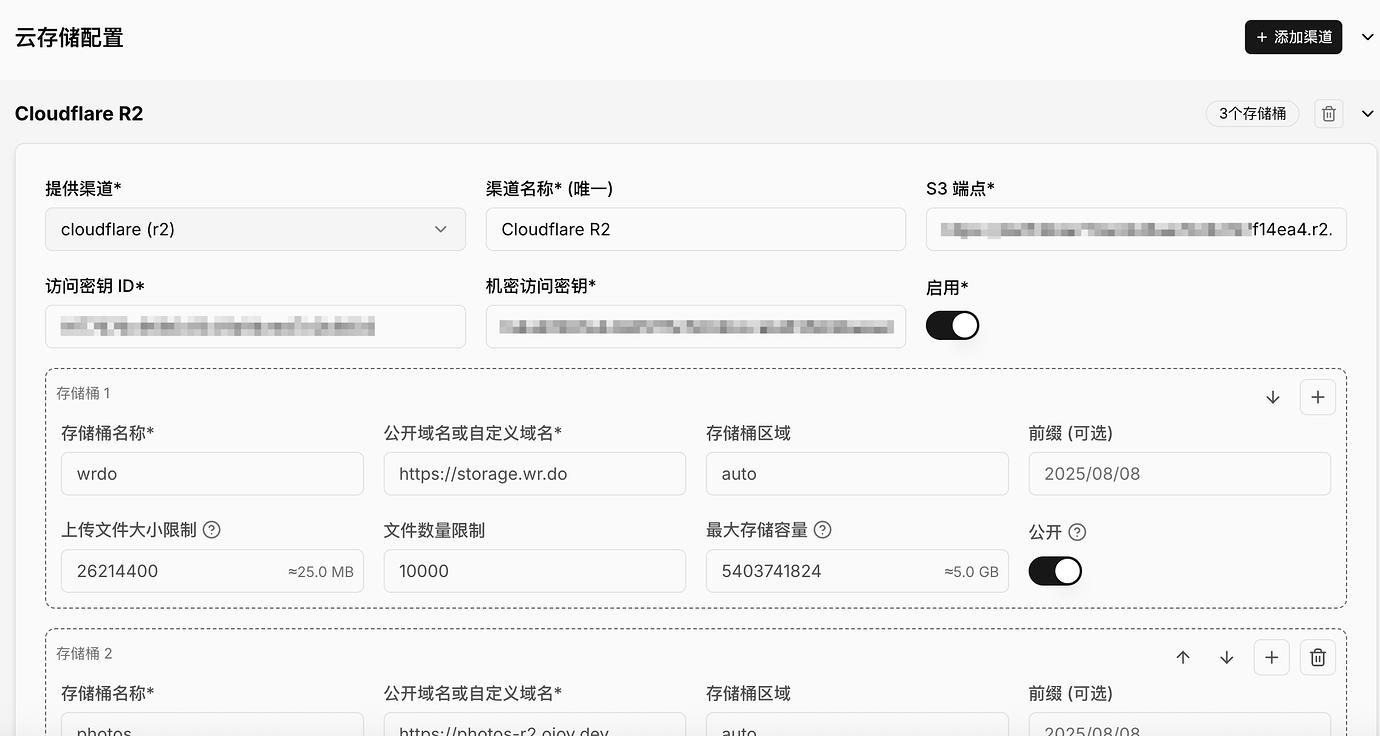Focus bucket 1 前缀 field 2025/08/08
1380x736 pixels.
[x=1179, y=474]
